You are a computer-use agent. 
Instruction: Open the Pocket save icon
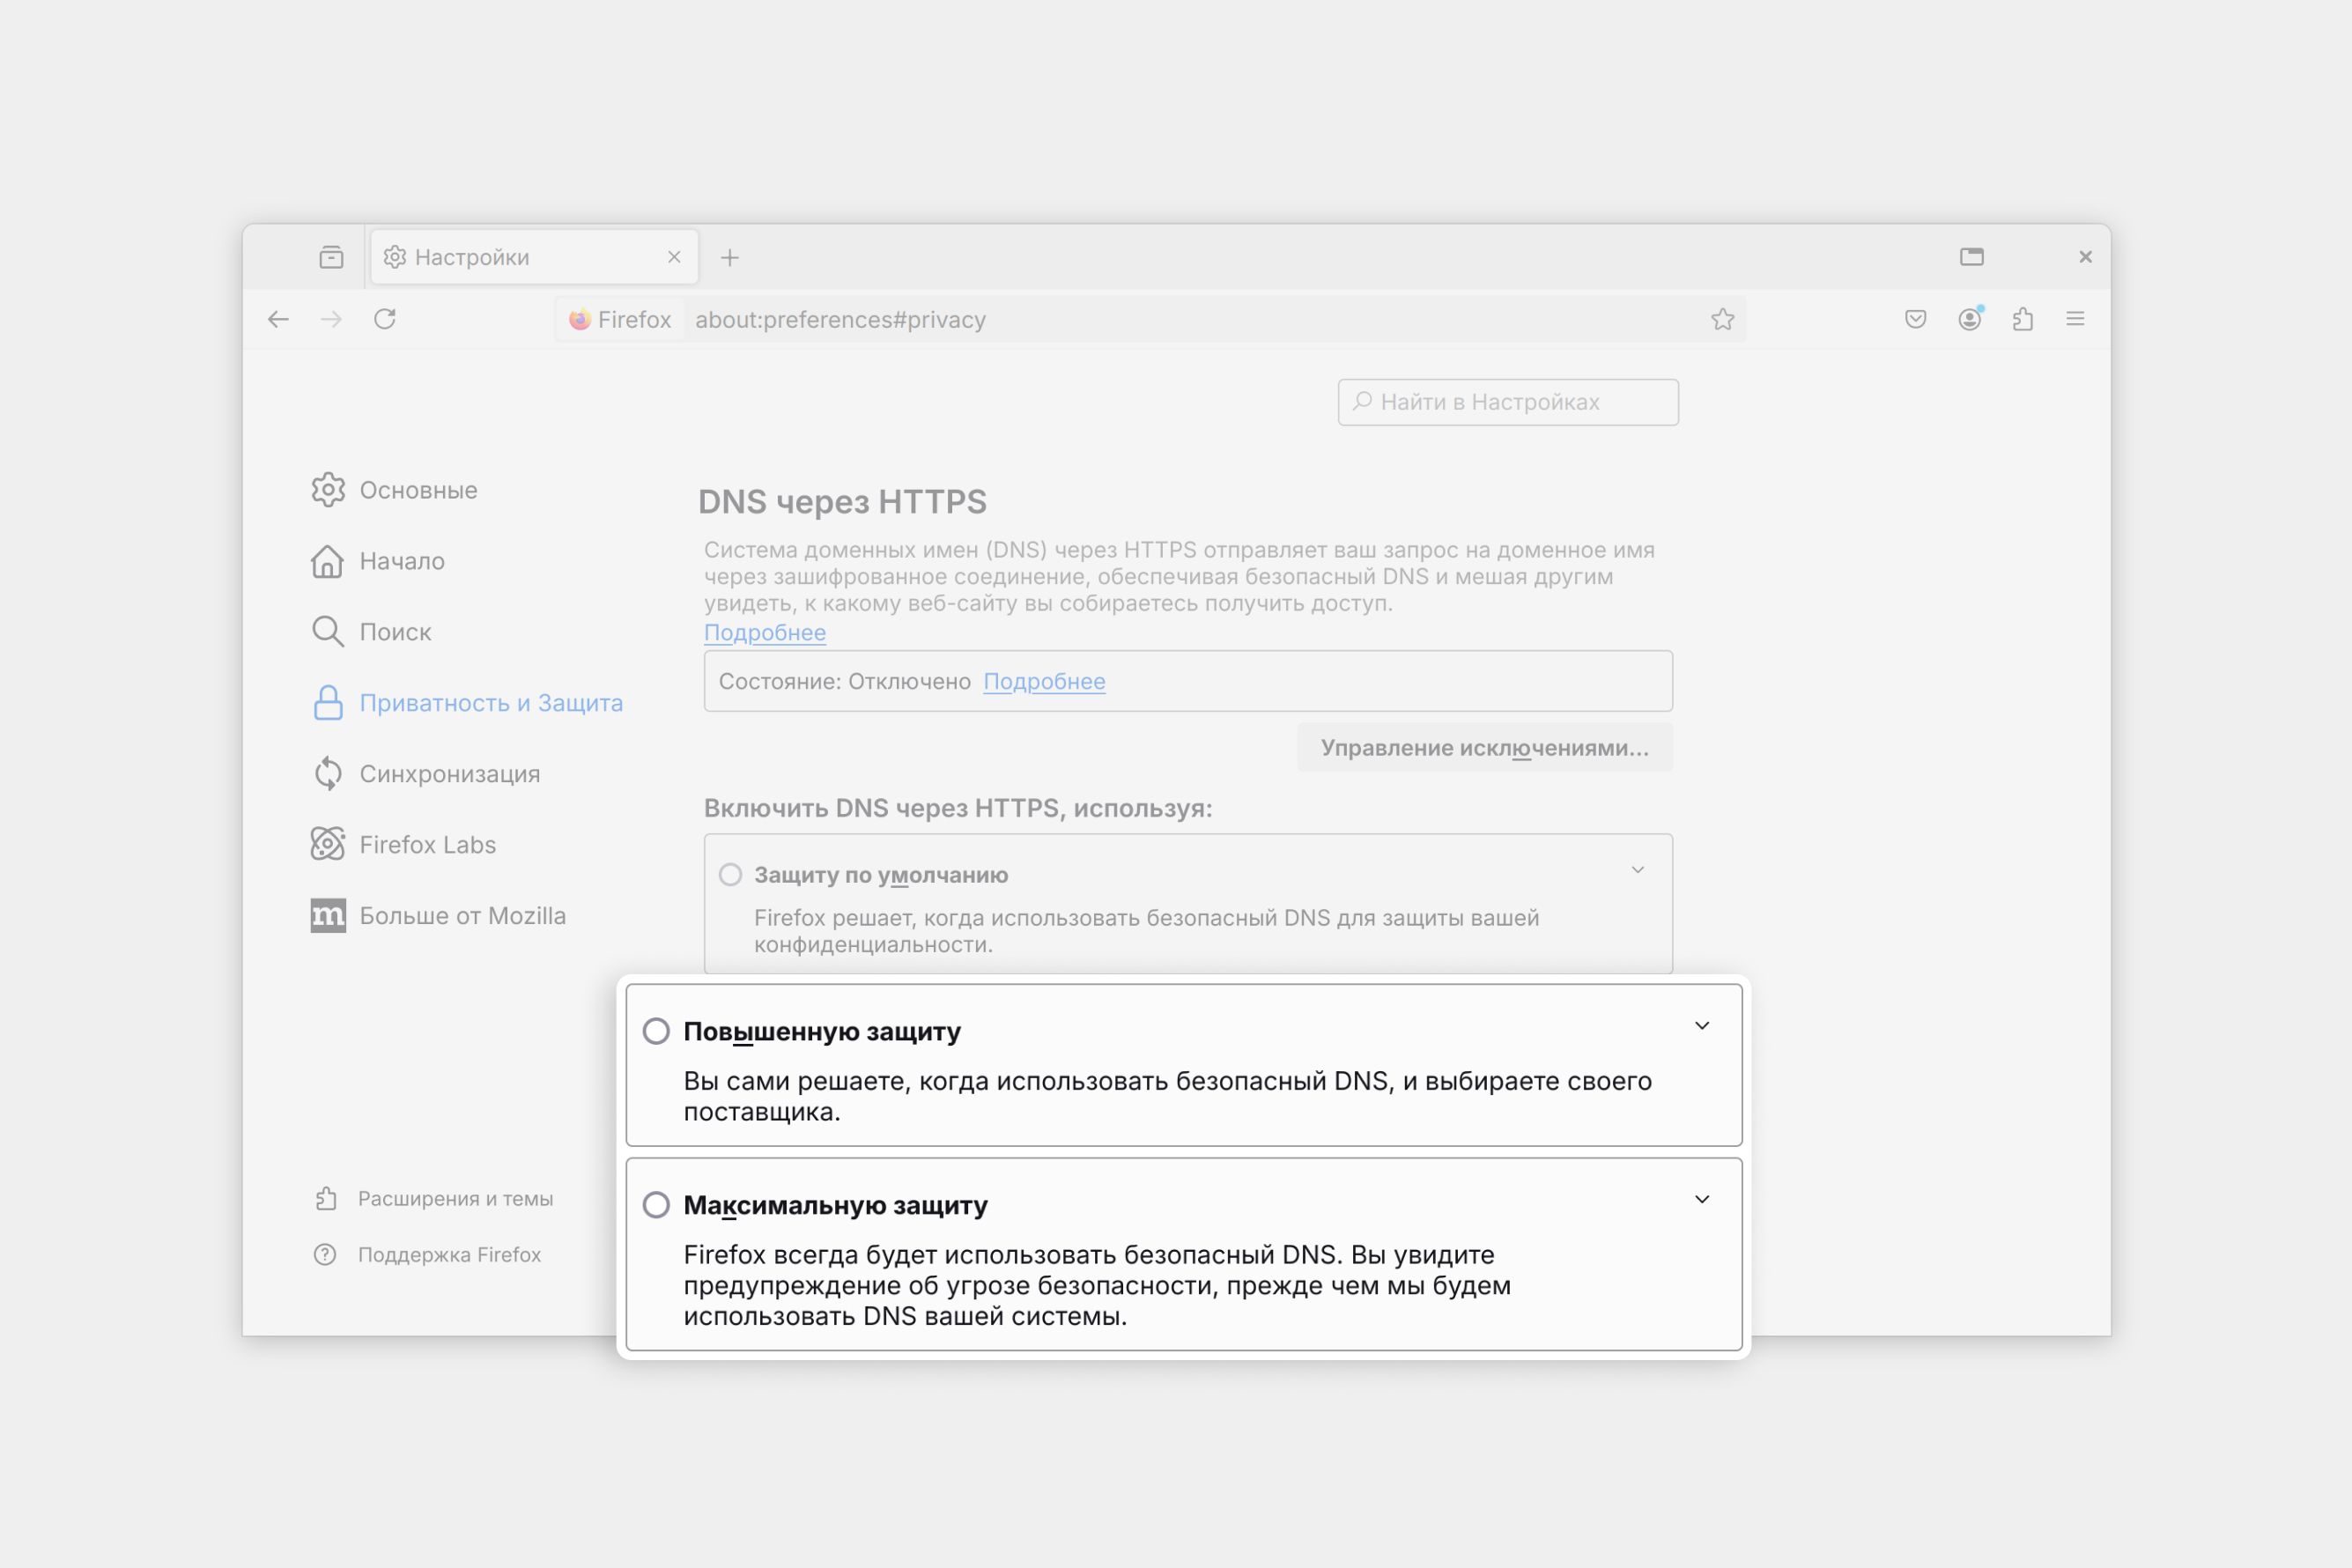pyautogui.click(x=1915, y=319)
